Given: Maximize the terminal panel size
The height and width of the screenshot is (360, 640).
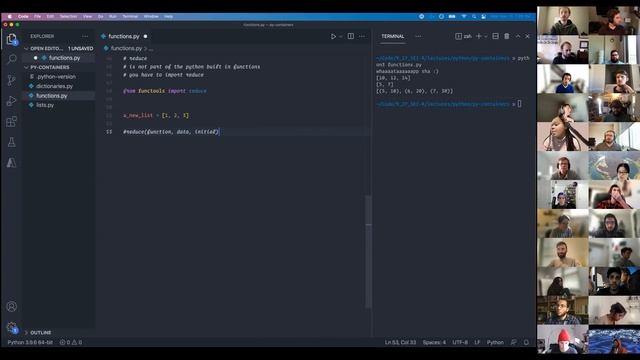Looking at the screenshot, I should point(518,36).
